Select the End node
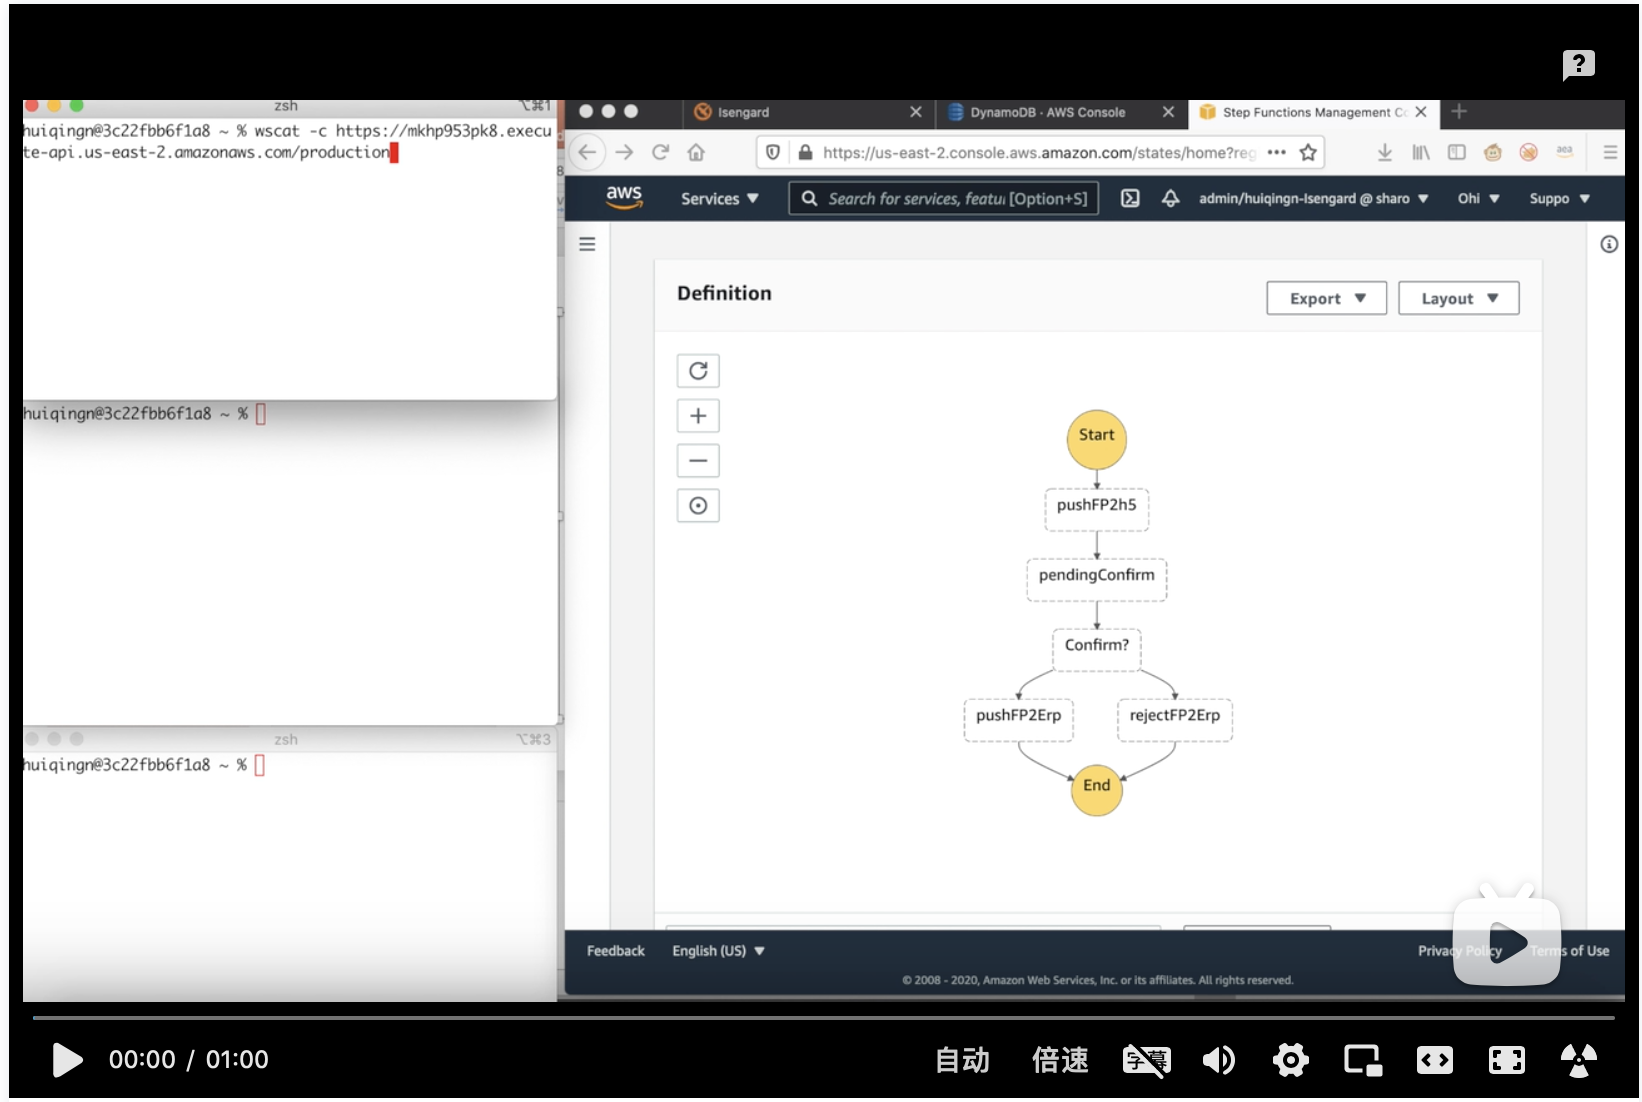This screenshot has height=1102, width=1642. 1096,789
